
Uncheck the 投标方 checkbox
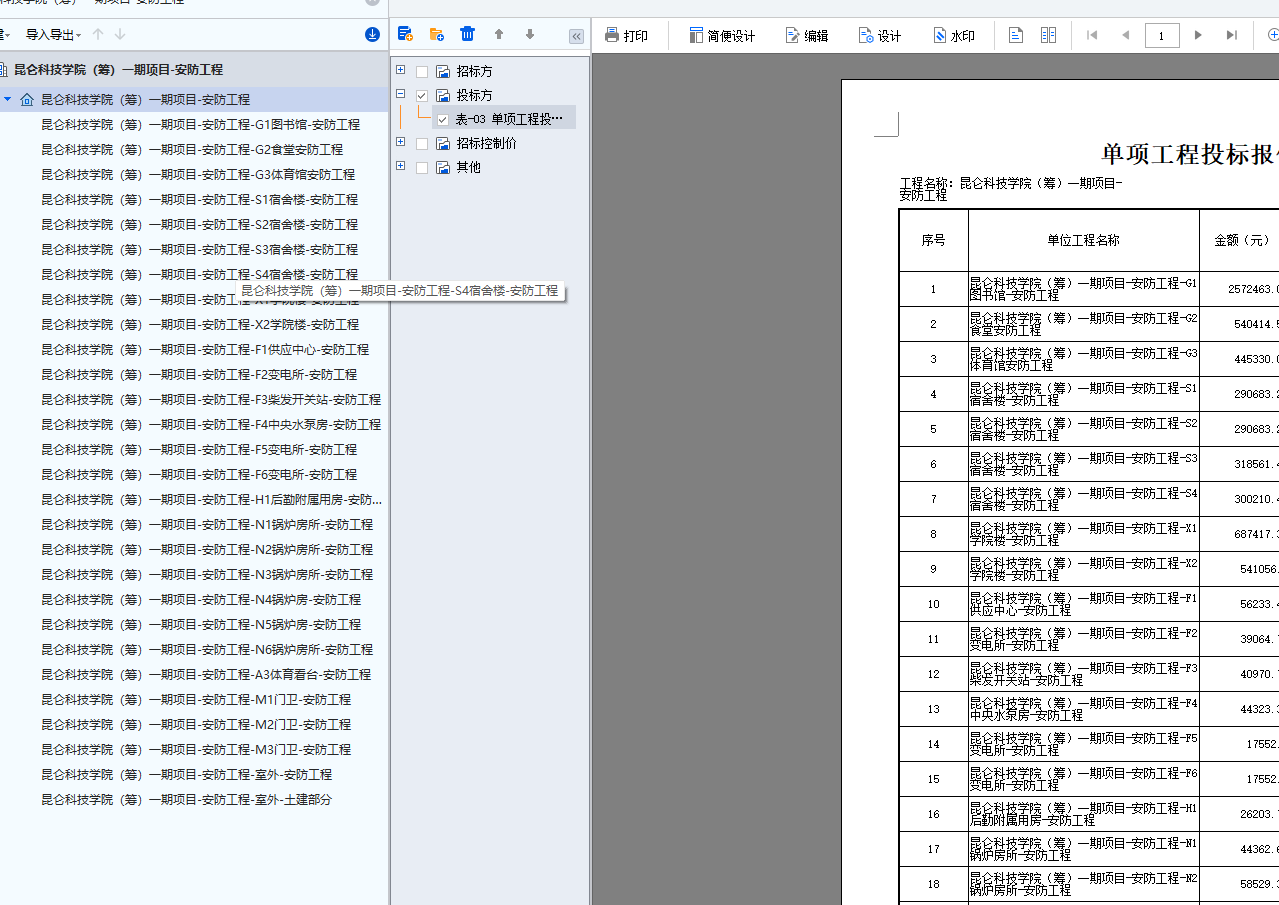[422, 95]
